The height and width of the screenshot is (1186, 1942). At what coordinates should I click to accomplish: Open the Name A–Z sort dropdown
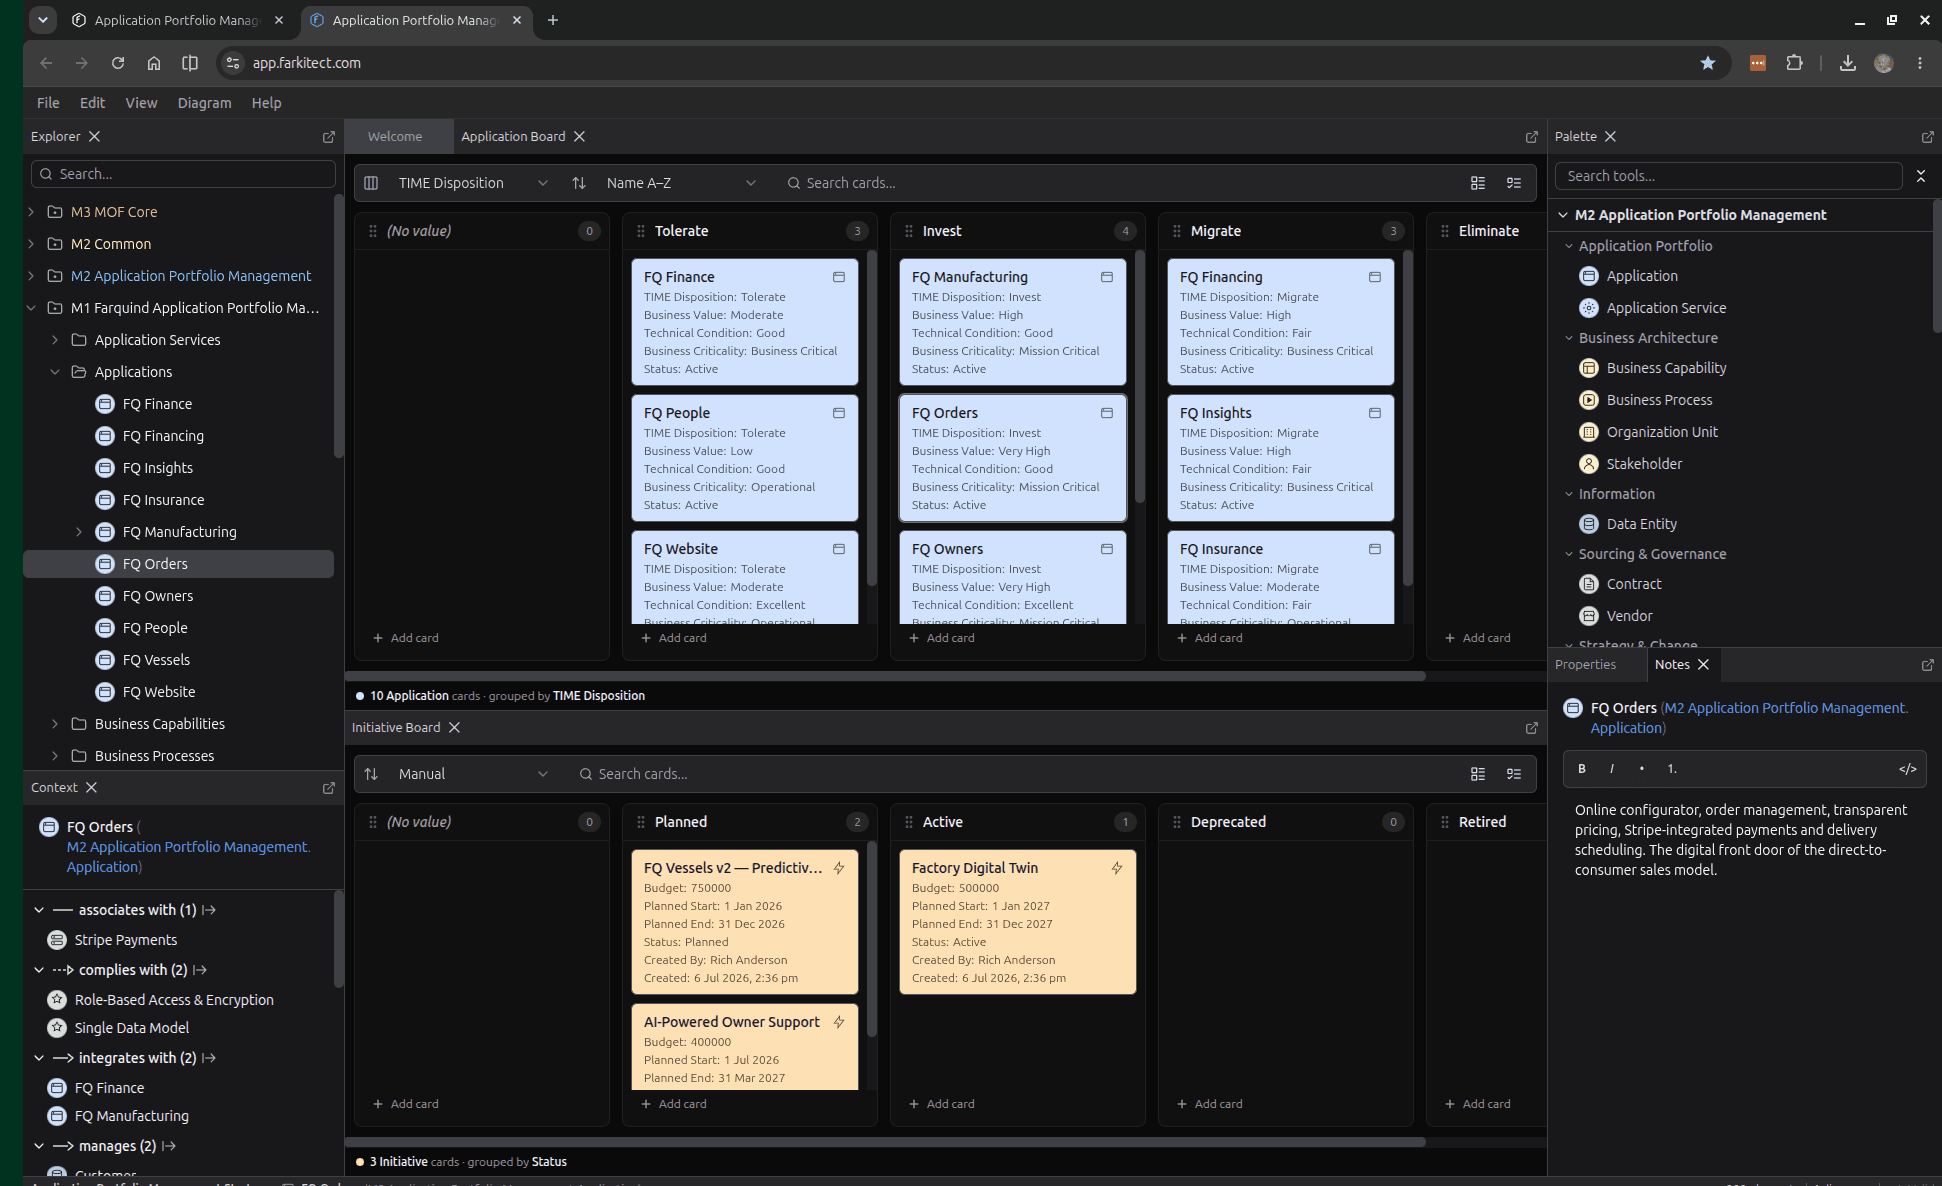click(x=680, y=183)
